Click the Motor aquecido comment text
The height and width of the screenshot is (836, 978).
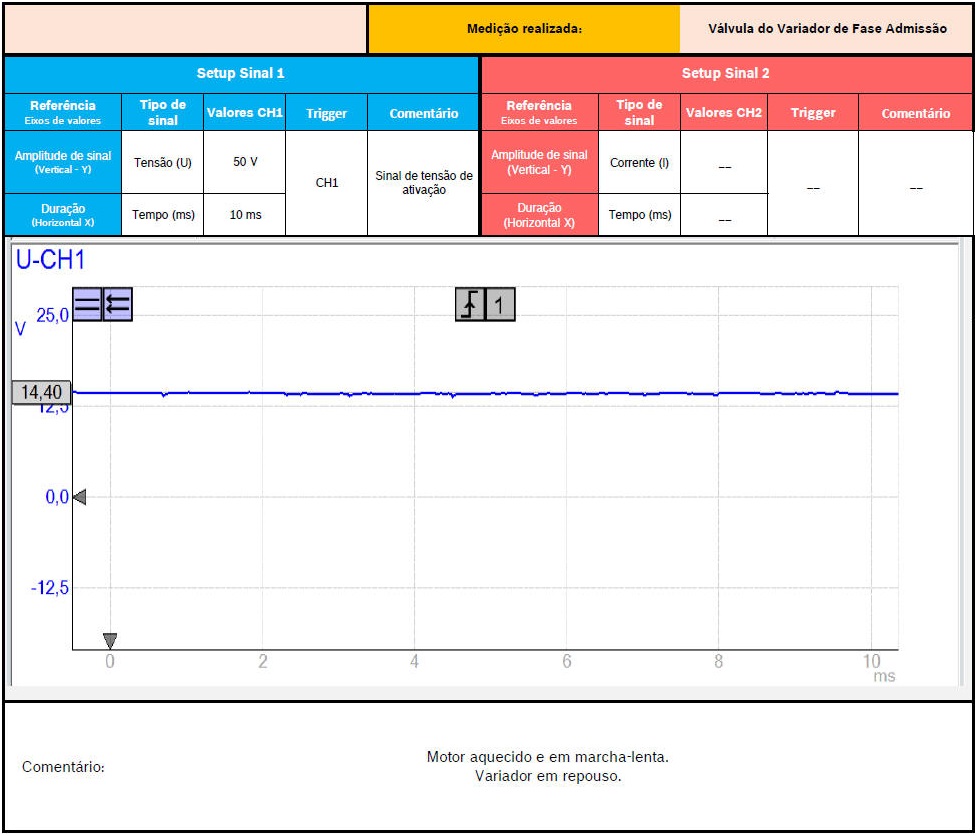point(547,757)
